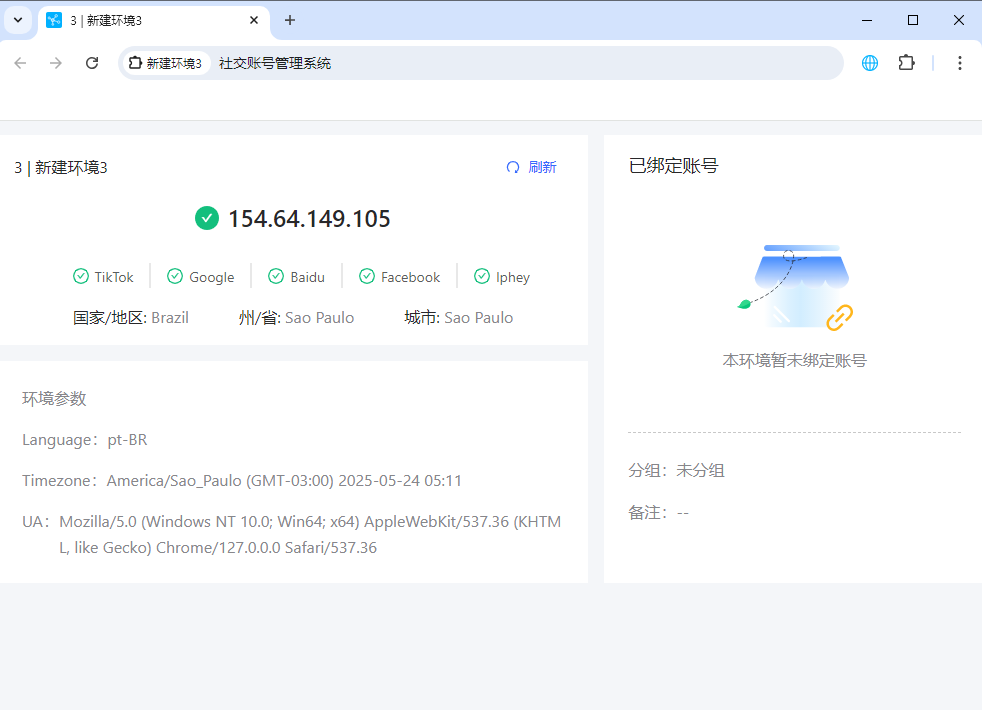982x710 pixels.
Task: Click the green IP verified checkmark icon
Action: [x=207, y=218]
